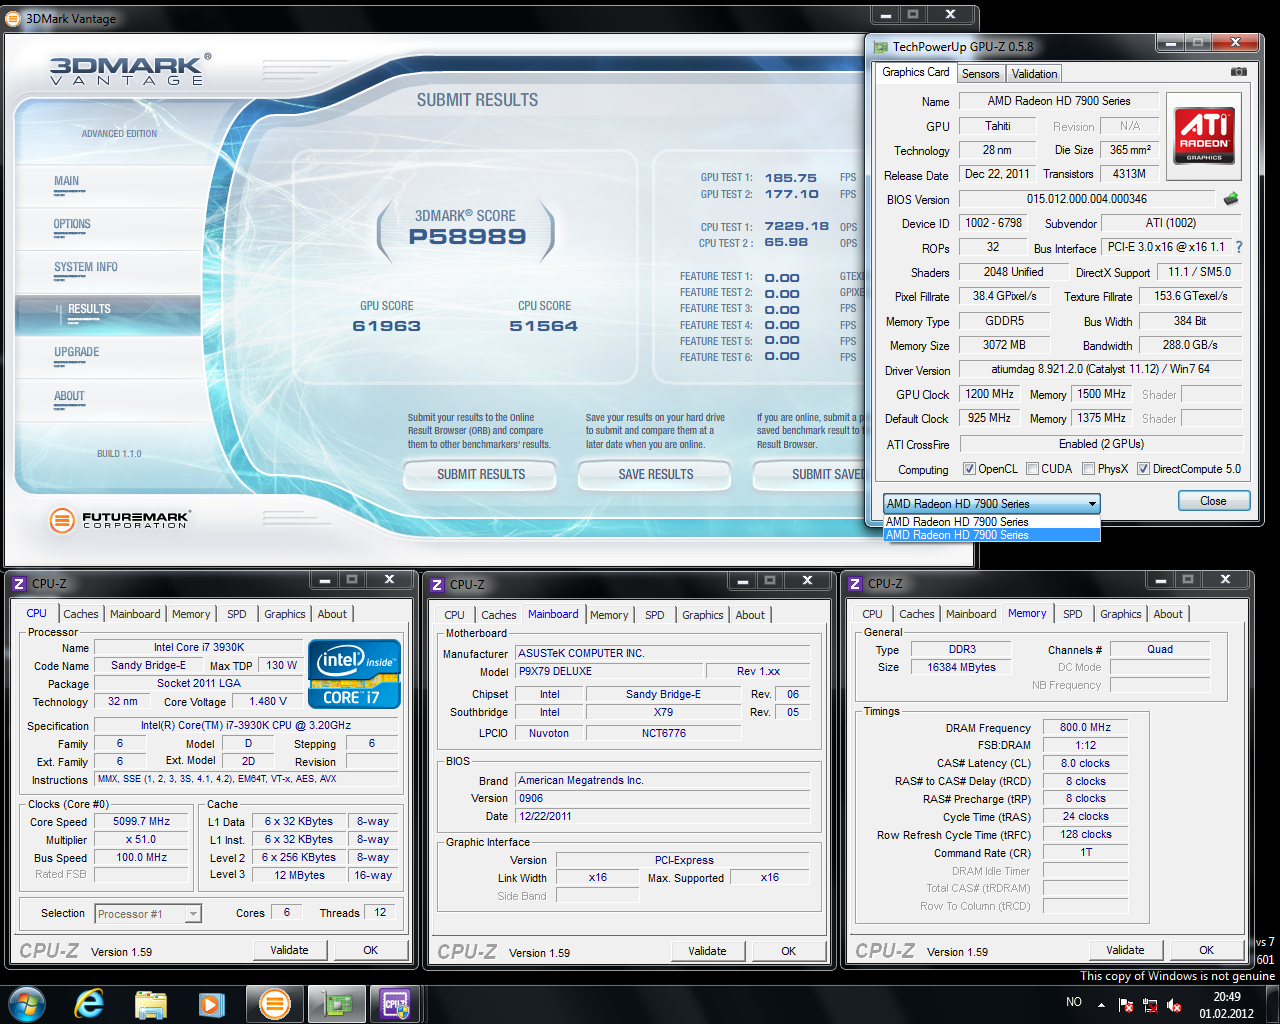This screenshot has height=1024, width=1280.
Task: Click the ATI Radeon logo in GPU-Z
Action: pyautogui.click(x=1204, y=136)
